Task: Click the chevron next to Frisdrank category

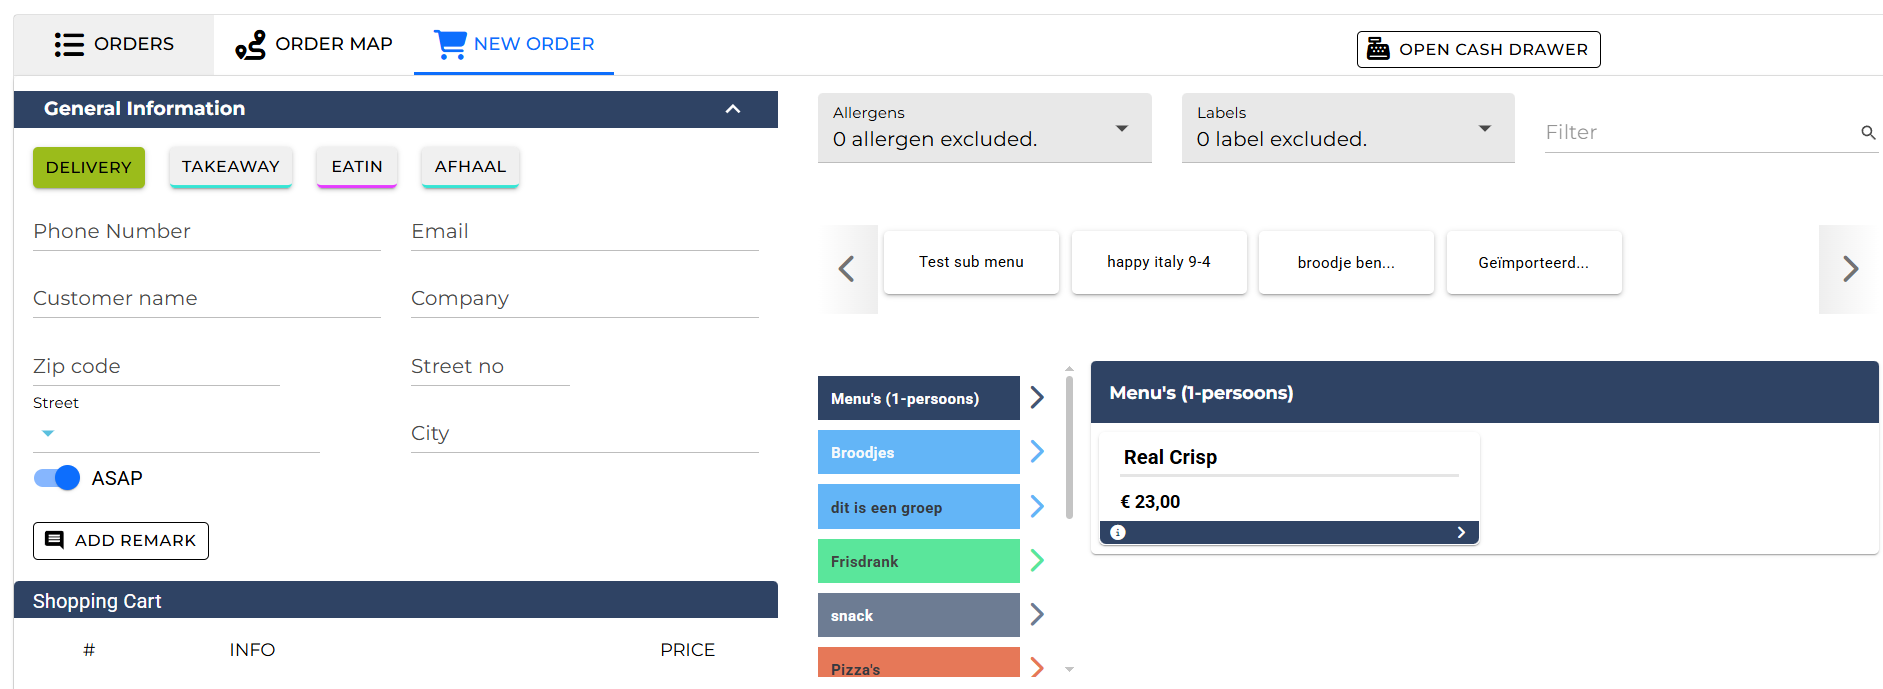Action: click(1037, 561)
